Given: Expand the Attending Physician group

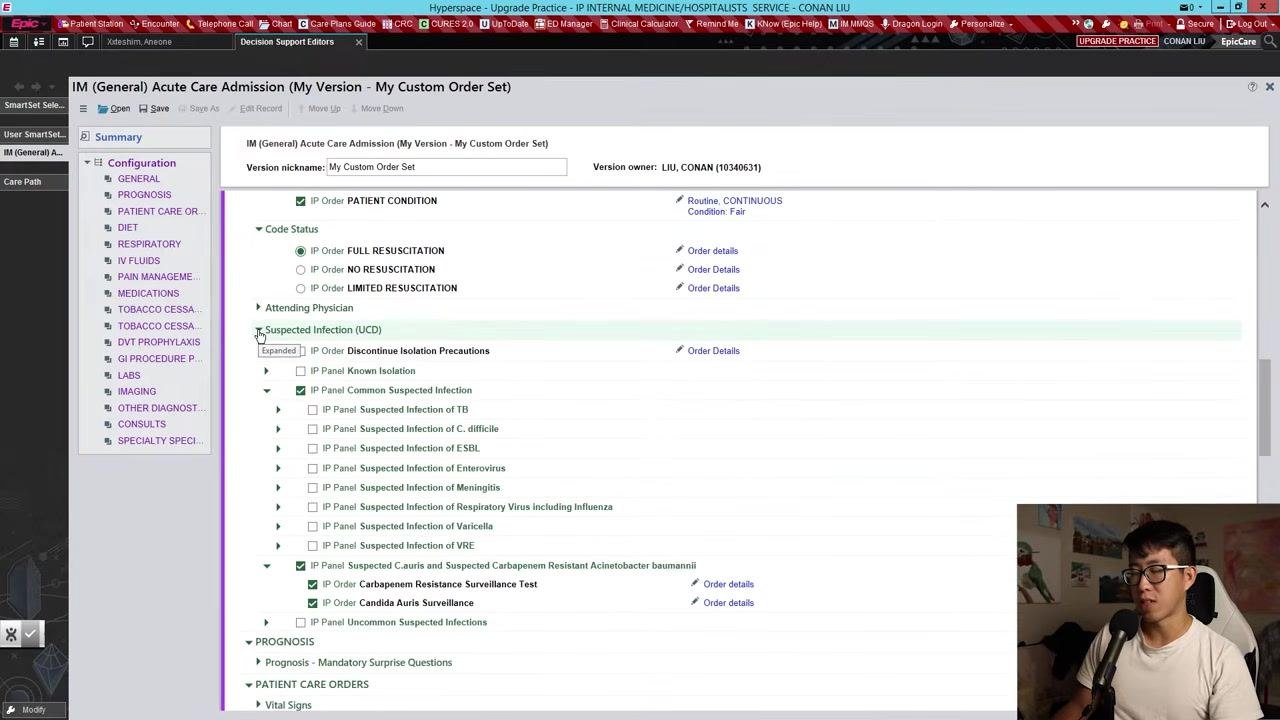Looking at the screenshot, I should tap(258, 308).
